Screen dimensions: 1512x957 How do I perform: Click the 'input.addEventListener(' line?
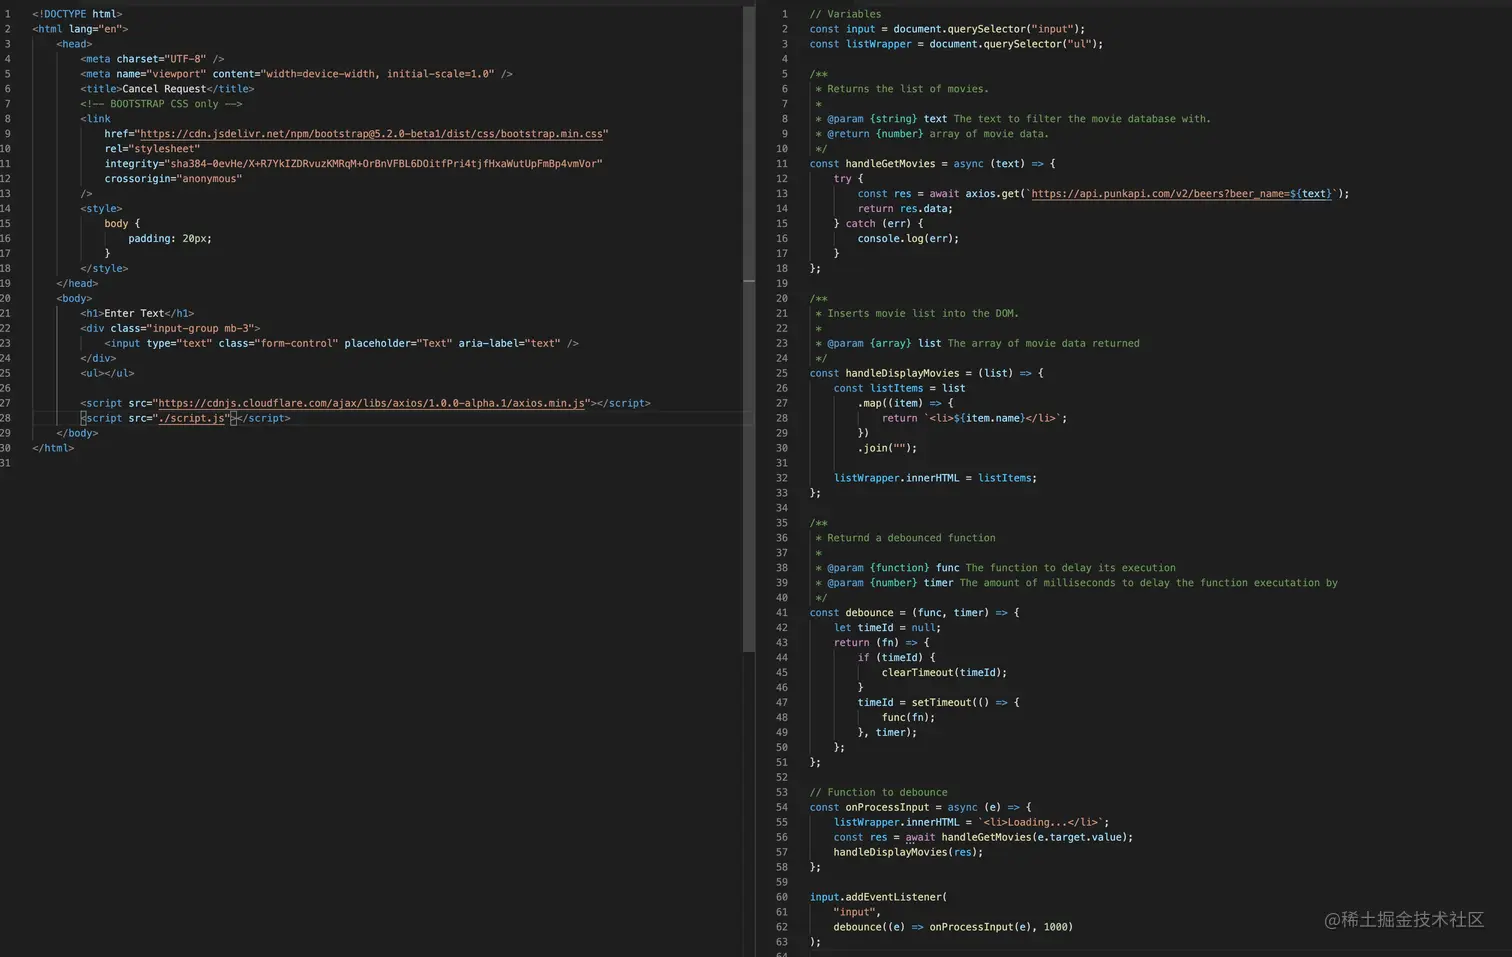878,897
